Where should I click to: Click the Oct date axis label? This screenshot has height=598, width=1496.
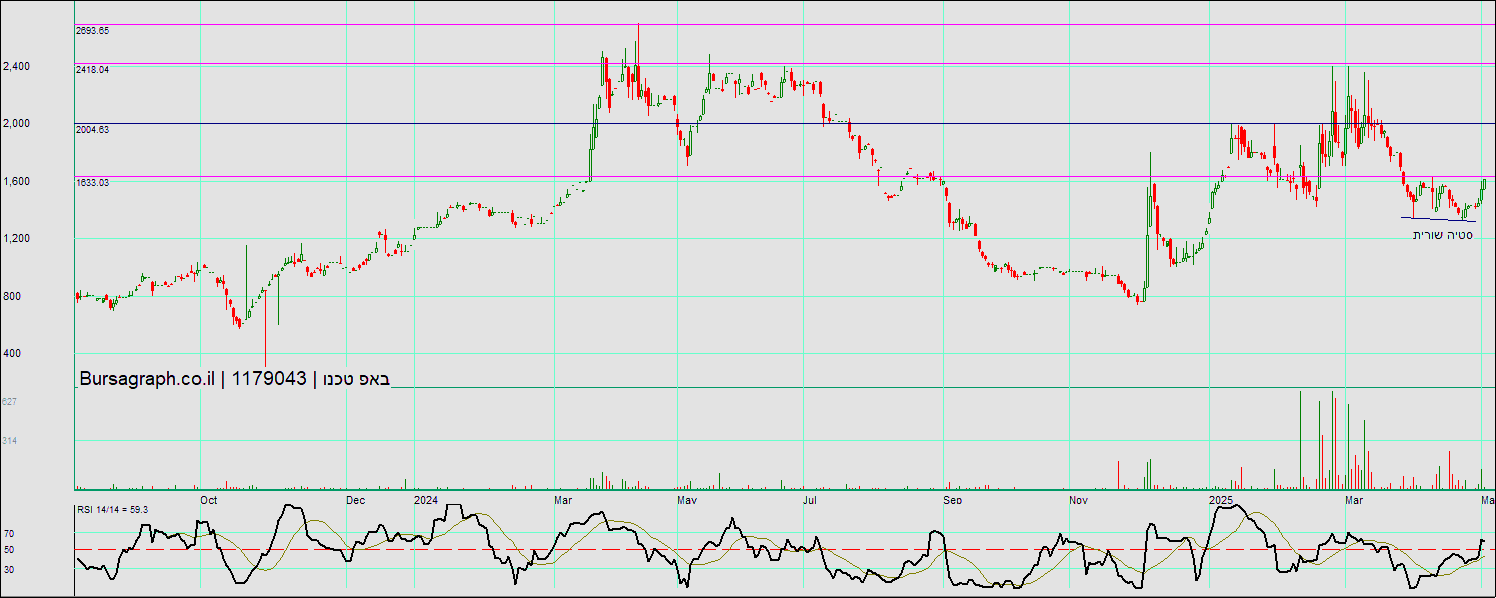click(209, 499)
